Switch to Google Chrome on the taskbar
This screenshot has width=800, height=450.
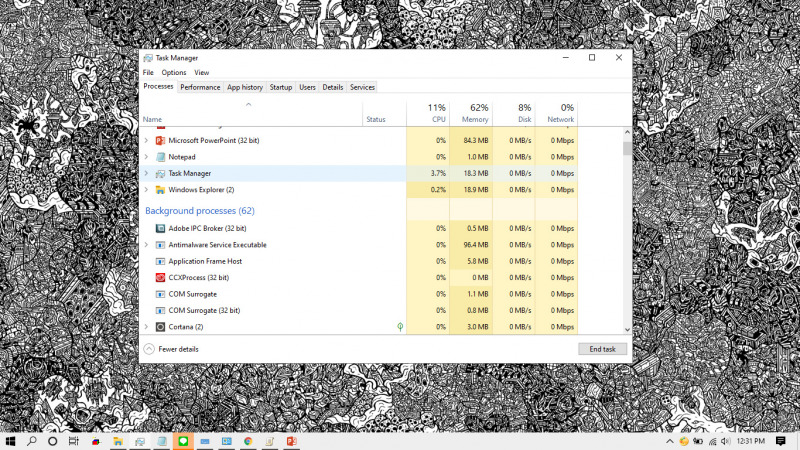pyautogui.click(x=248, y=441)
